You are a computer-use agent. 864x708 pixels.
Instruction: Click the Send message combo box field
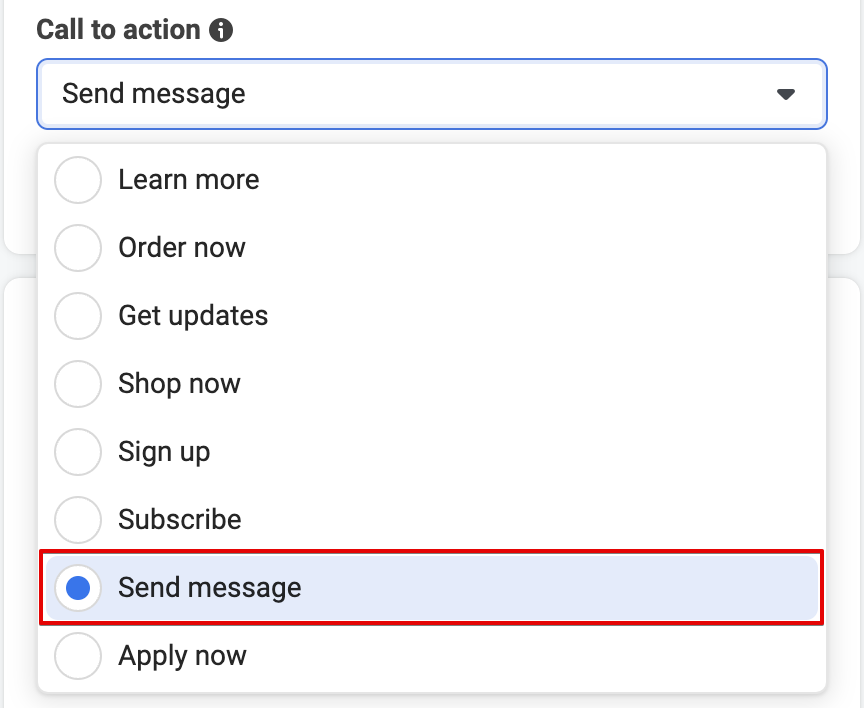[x=431, y=94]
